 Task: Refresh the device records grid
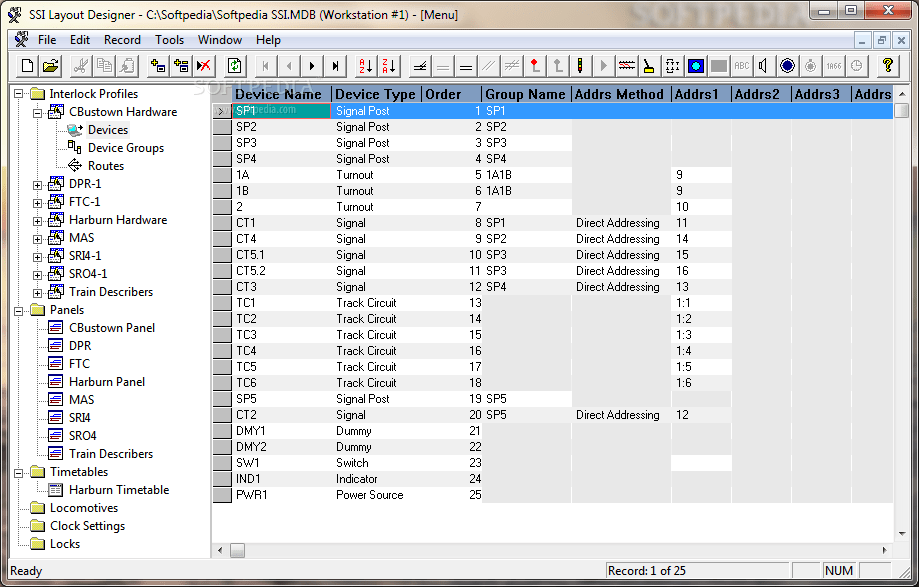point(234,65)
